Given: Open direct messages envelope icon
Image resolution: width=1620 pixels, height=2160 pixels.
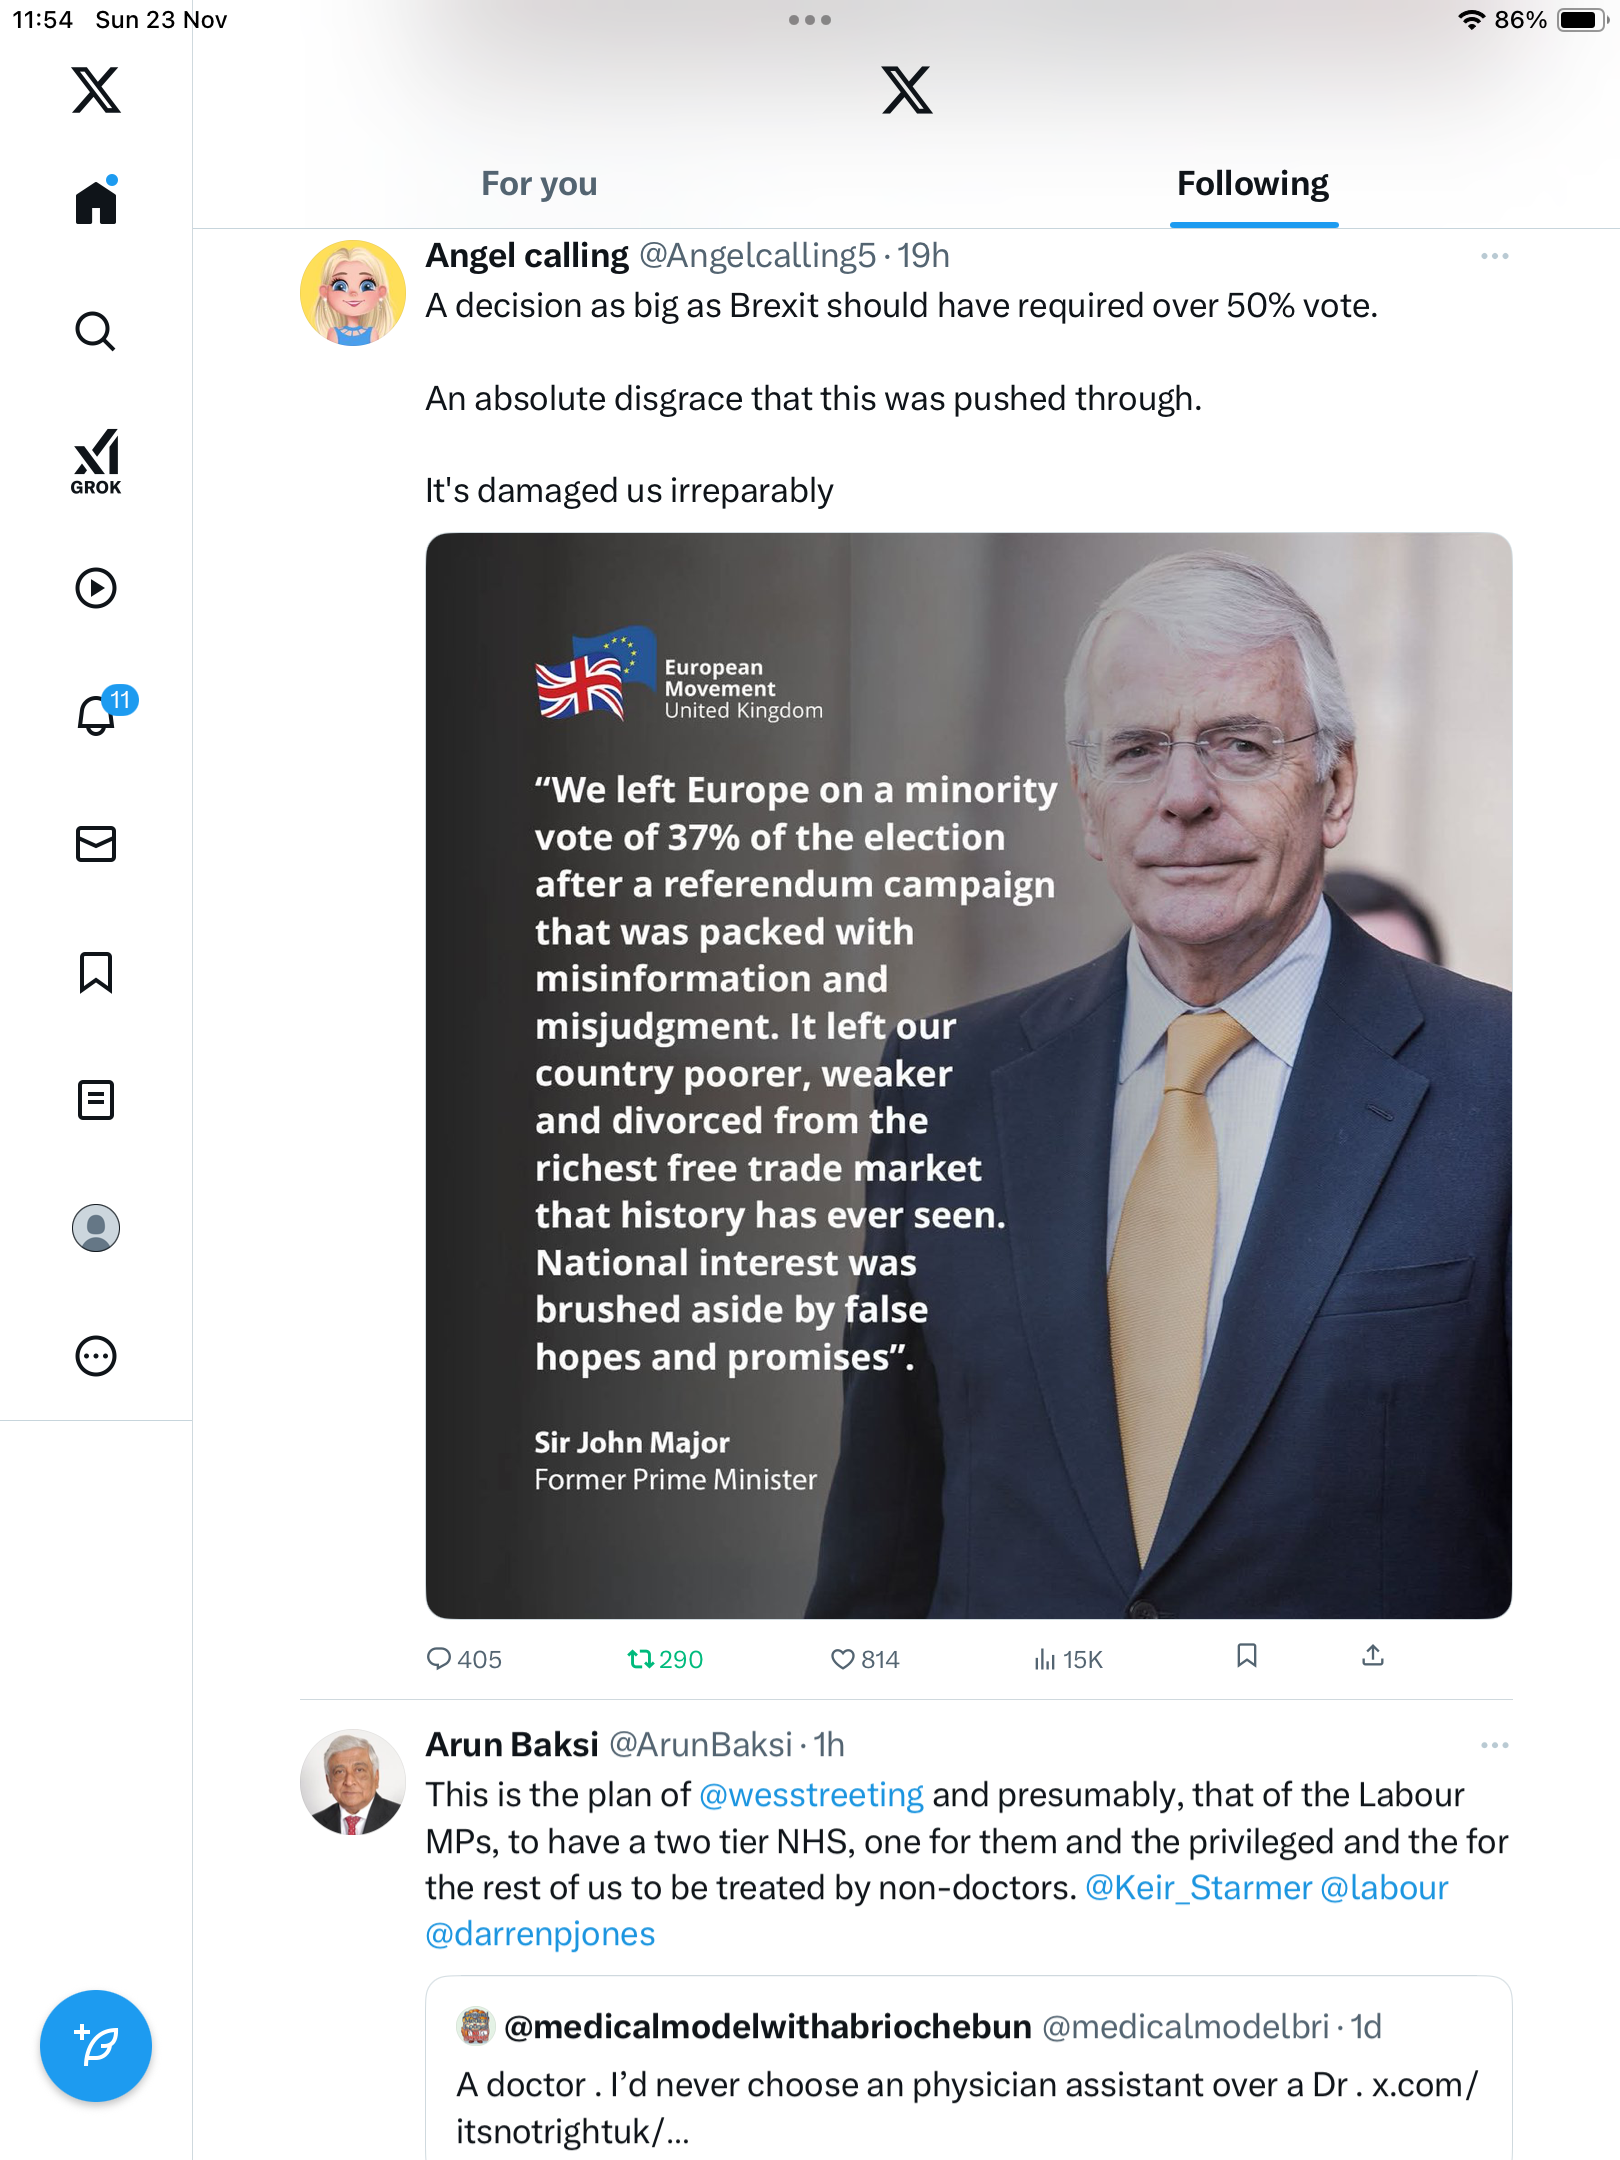Looking at the screenshot, I should point(96,844).
